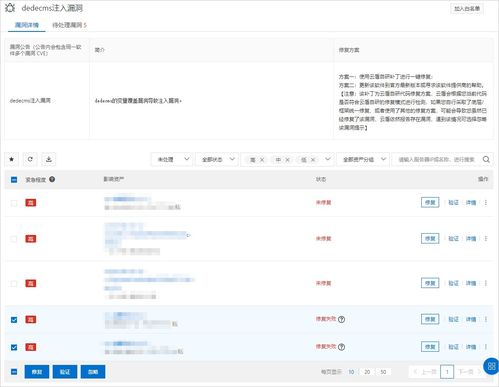This screenshot has width=499, height=387.
Task: Click the red 高 badge in first row
Action: 31,203
